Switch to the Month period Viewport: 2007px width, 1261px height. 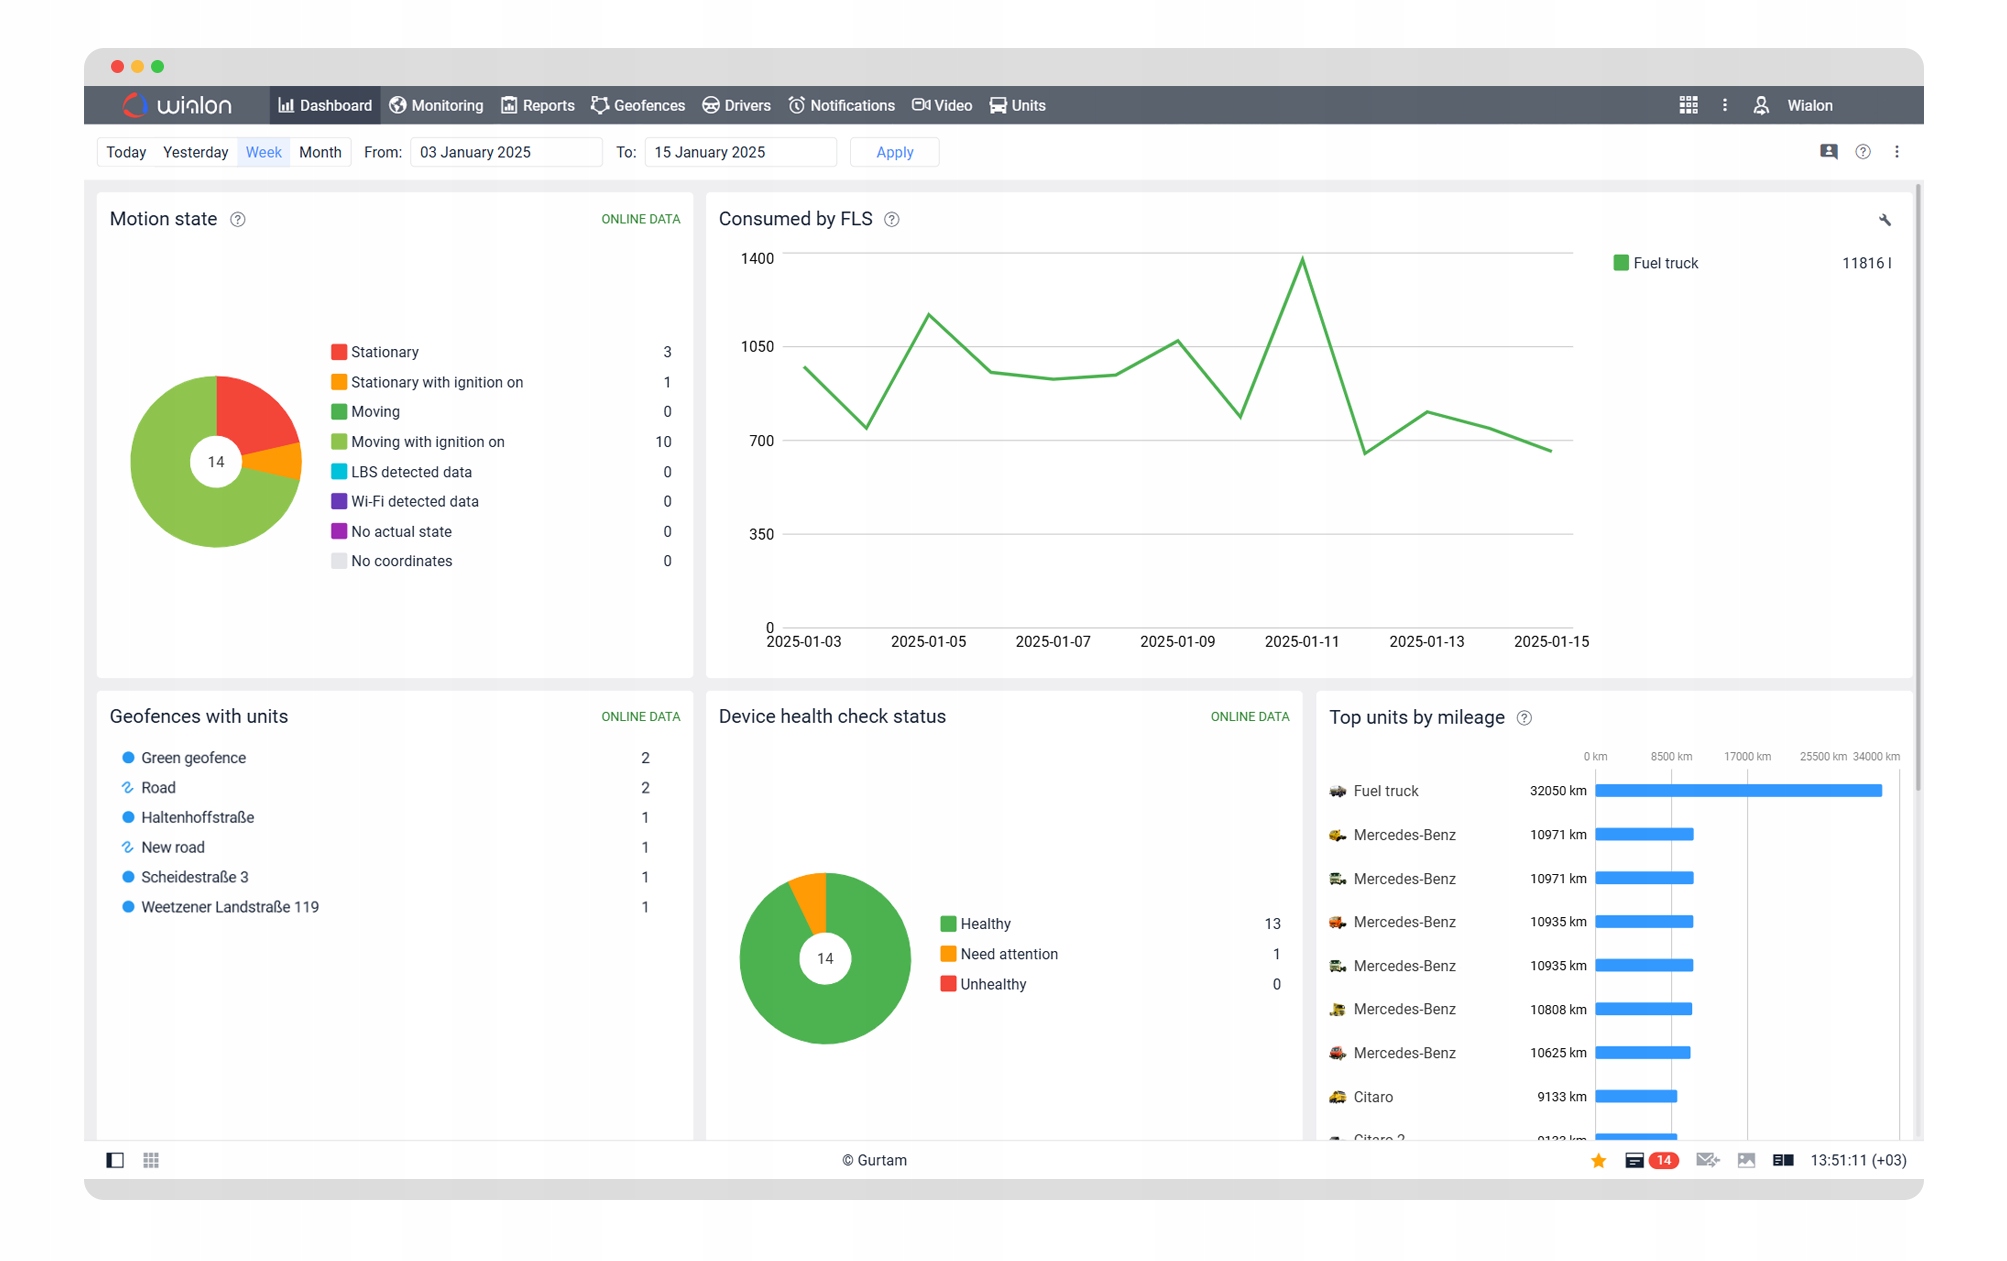point(320,152)
